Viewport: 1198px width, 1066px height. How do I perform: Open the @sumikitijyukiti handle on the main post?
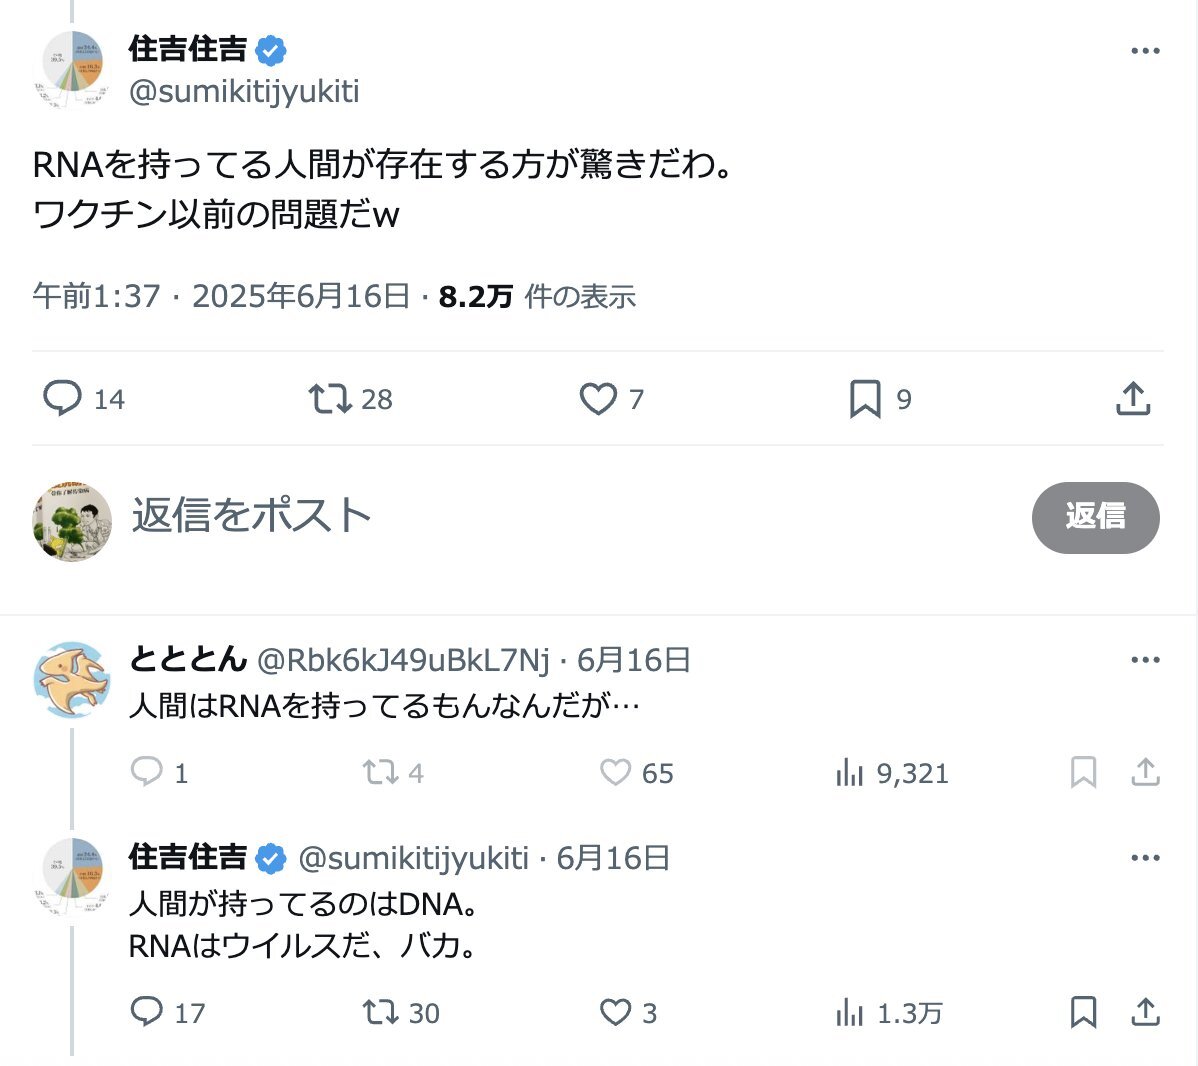pyautogui.click(x=244, y=91)
